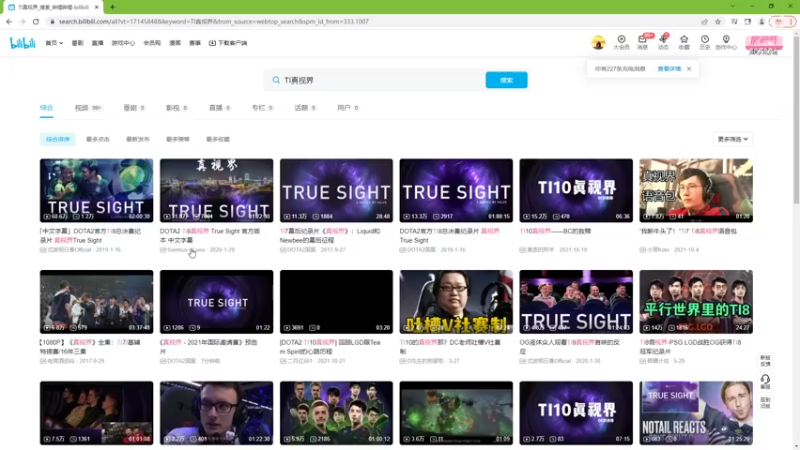
Task: Open the 历史 history clock icon
Action: pyautogui.click(x=705, y=42)
